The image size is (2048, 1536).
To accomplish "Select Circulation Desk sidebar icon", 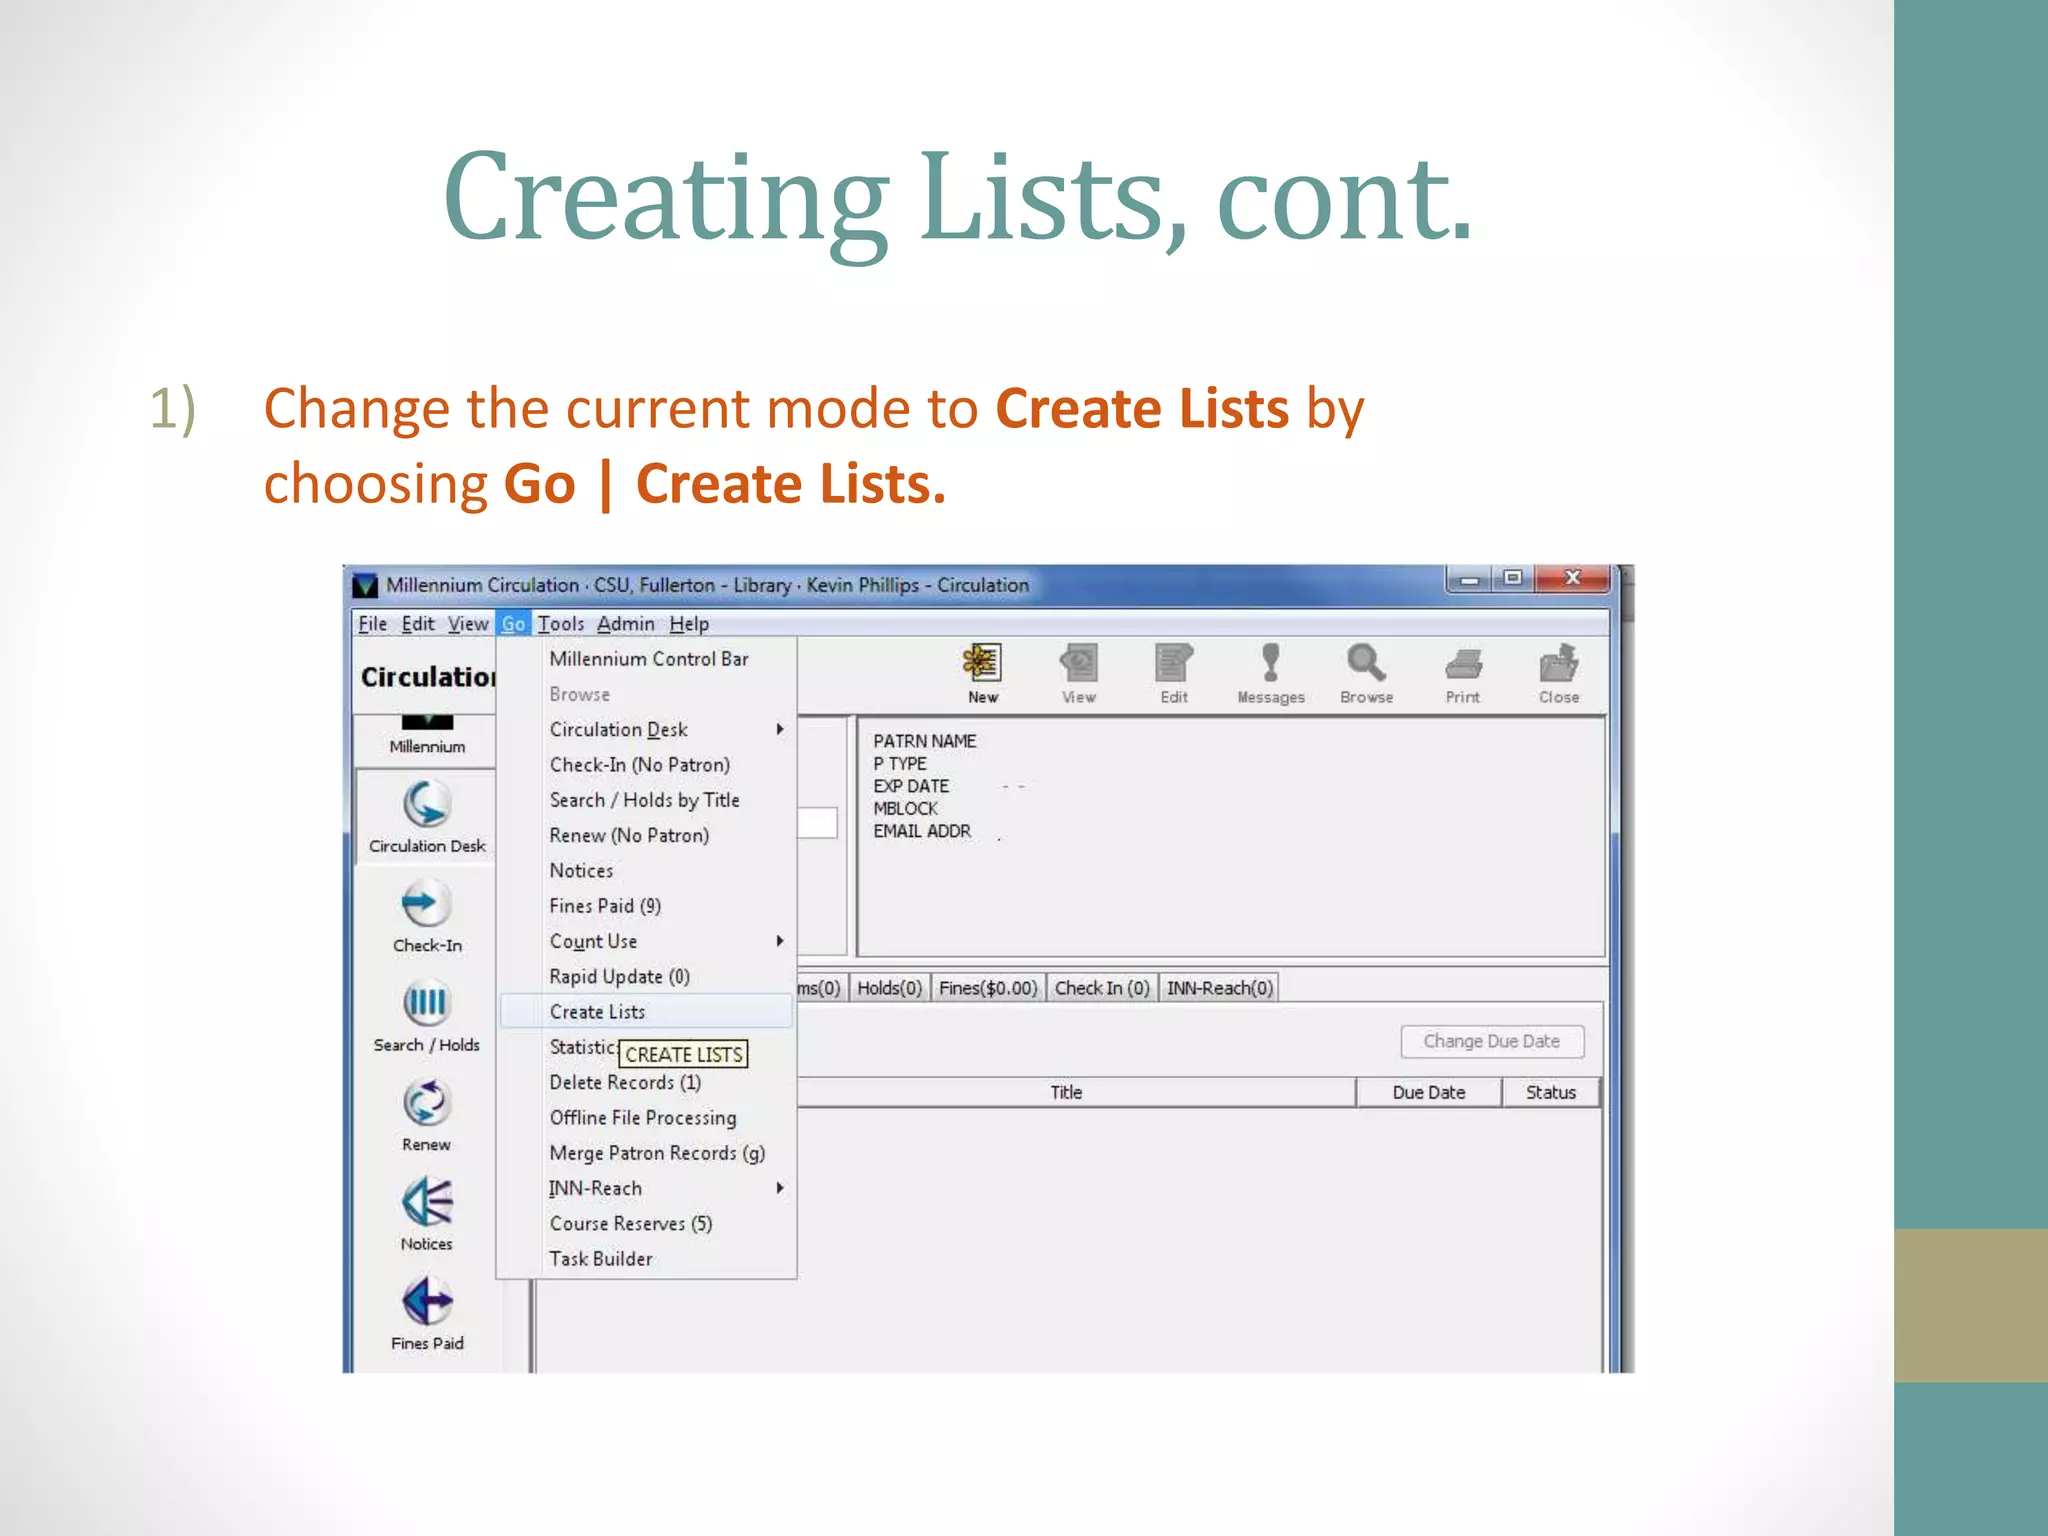I will (x=427, y=816).
